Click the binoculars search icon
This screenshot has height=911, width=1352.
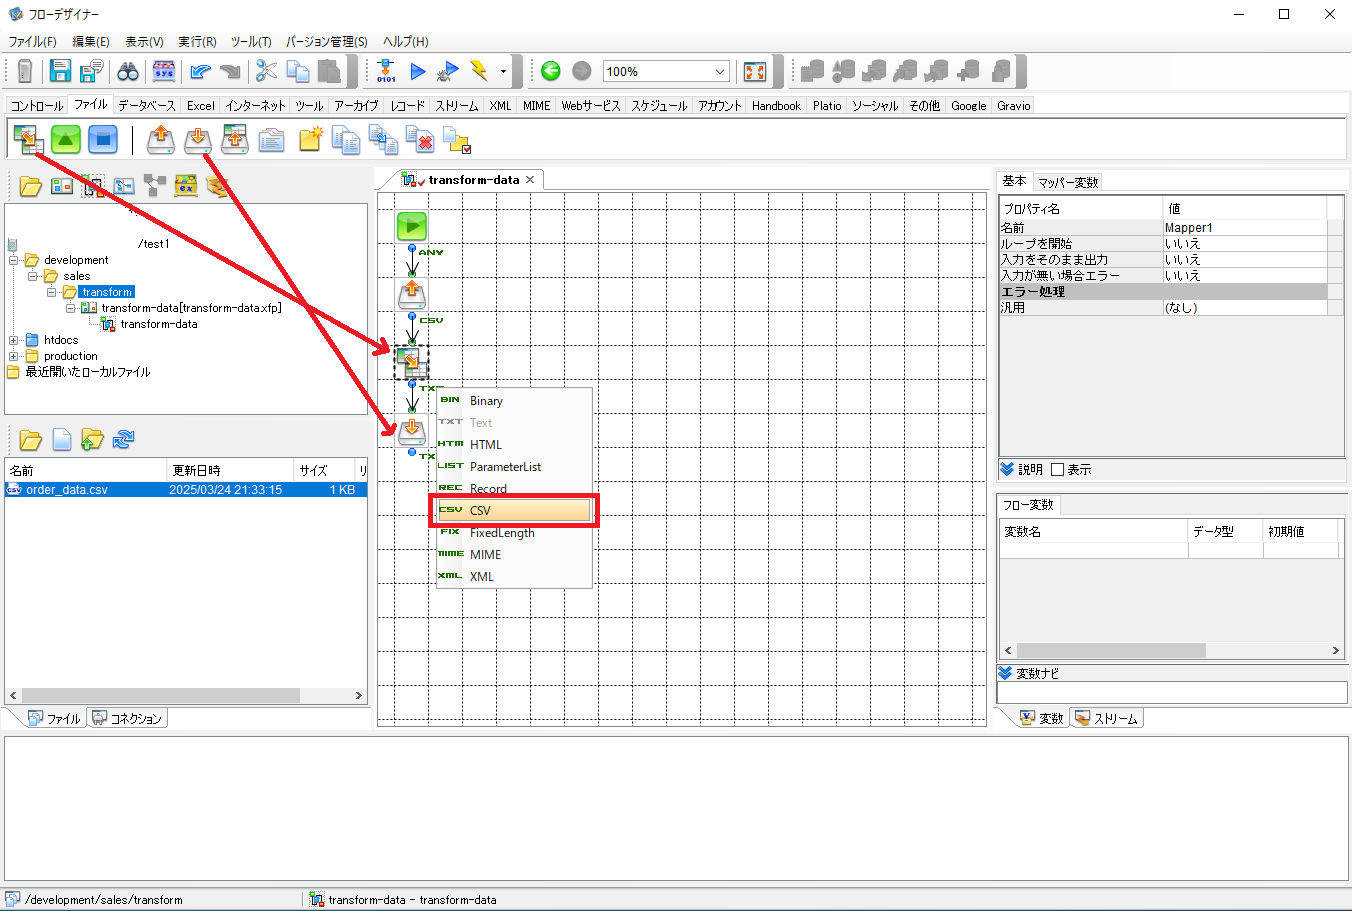point(128,71)
